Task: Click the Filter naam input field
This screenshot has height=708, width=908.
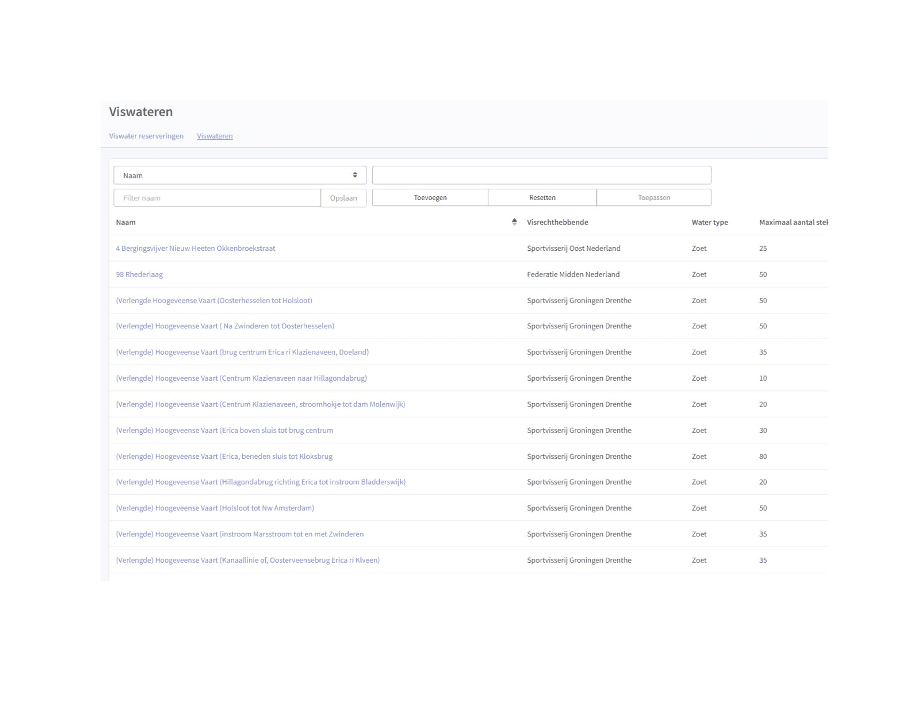Action: [x=216, y=198]
